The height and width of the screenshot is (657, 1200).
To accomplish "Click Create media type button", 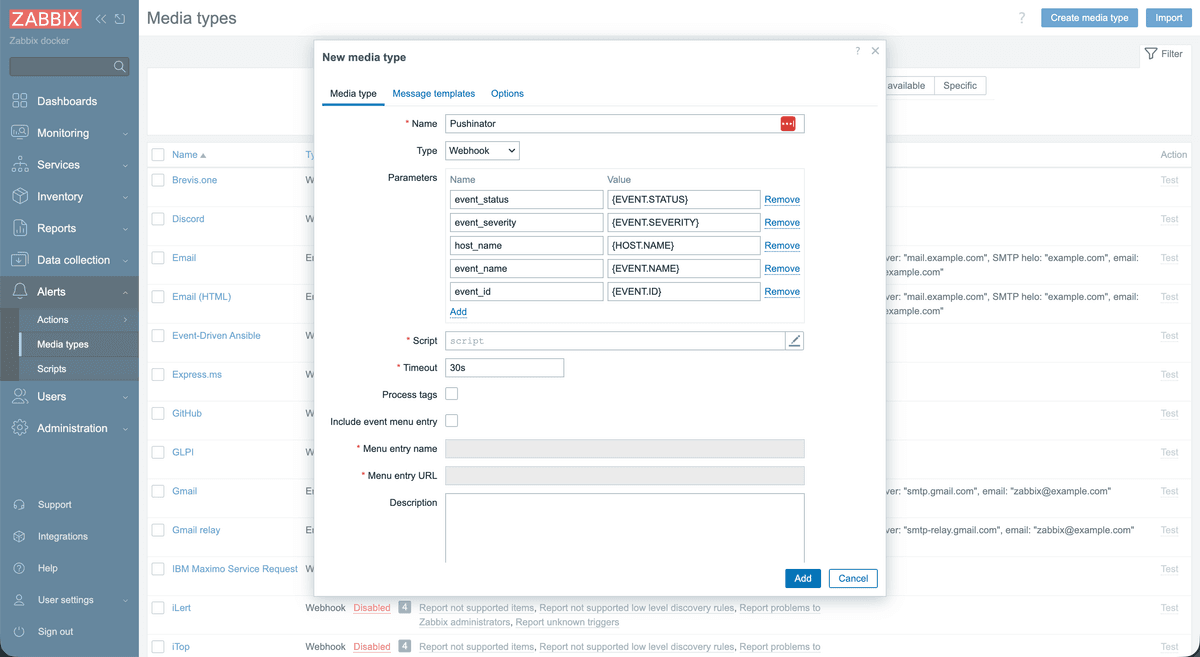I will pyautogui.click(x=1090, y=18).
